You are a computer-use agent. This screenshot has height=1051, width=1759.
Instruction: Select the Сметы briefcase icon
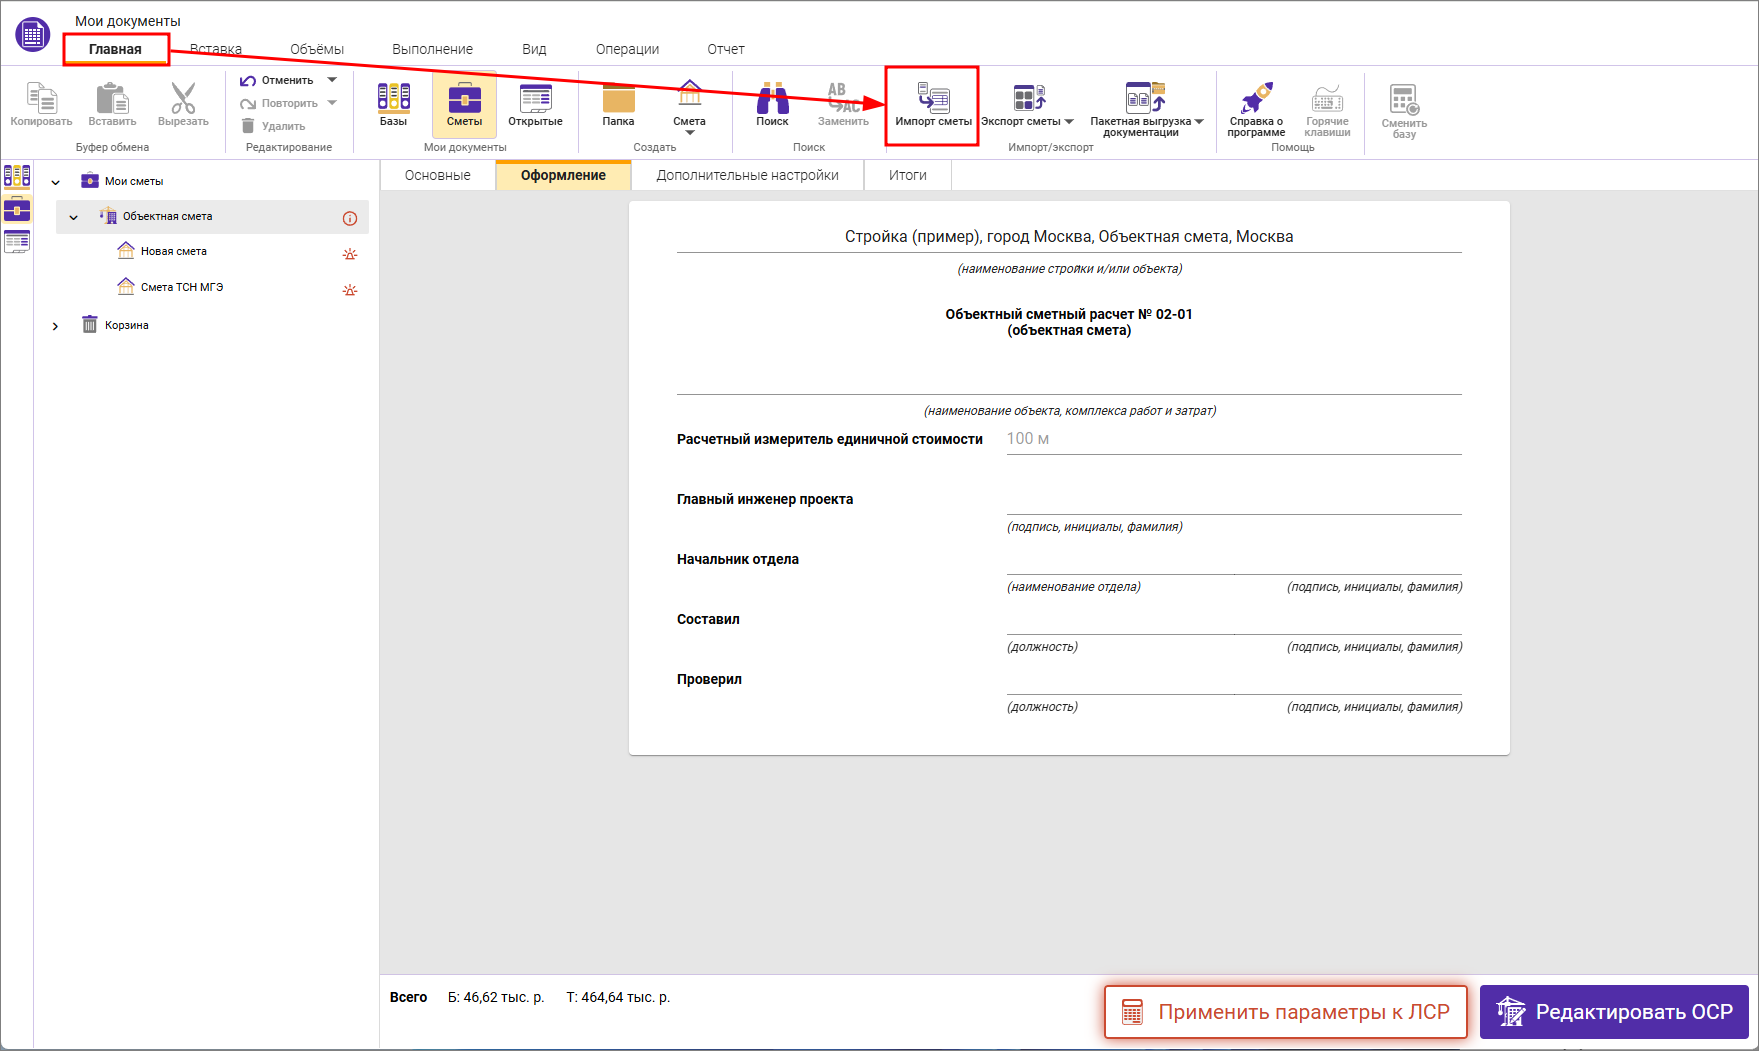(464, 104)
